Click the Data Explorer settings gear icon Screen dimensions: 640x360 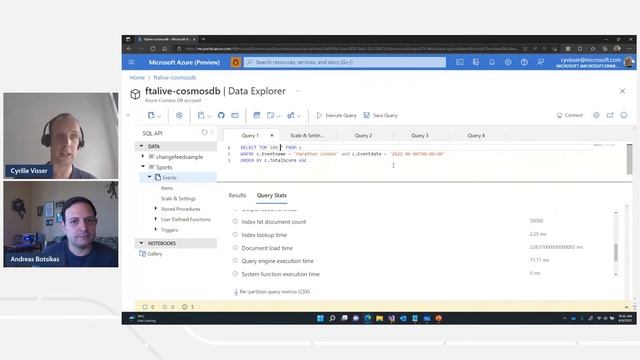pos(596,116)
